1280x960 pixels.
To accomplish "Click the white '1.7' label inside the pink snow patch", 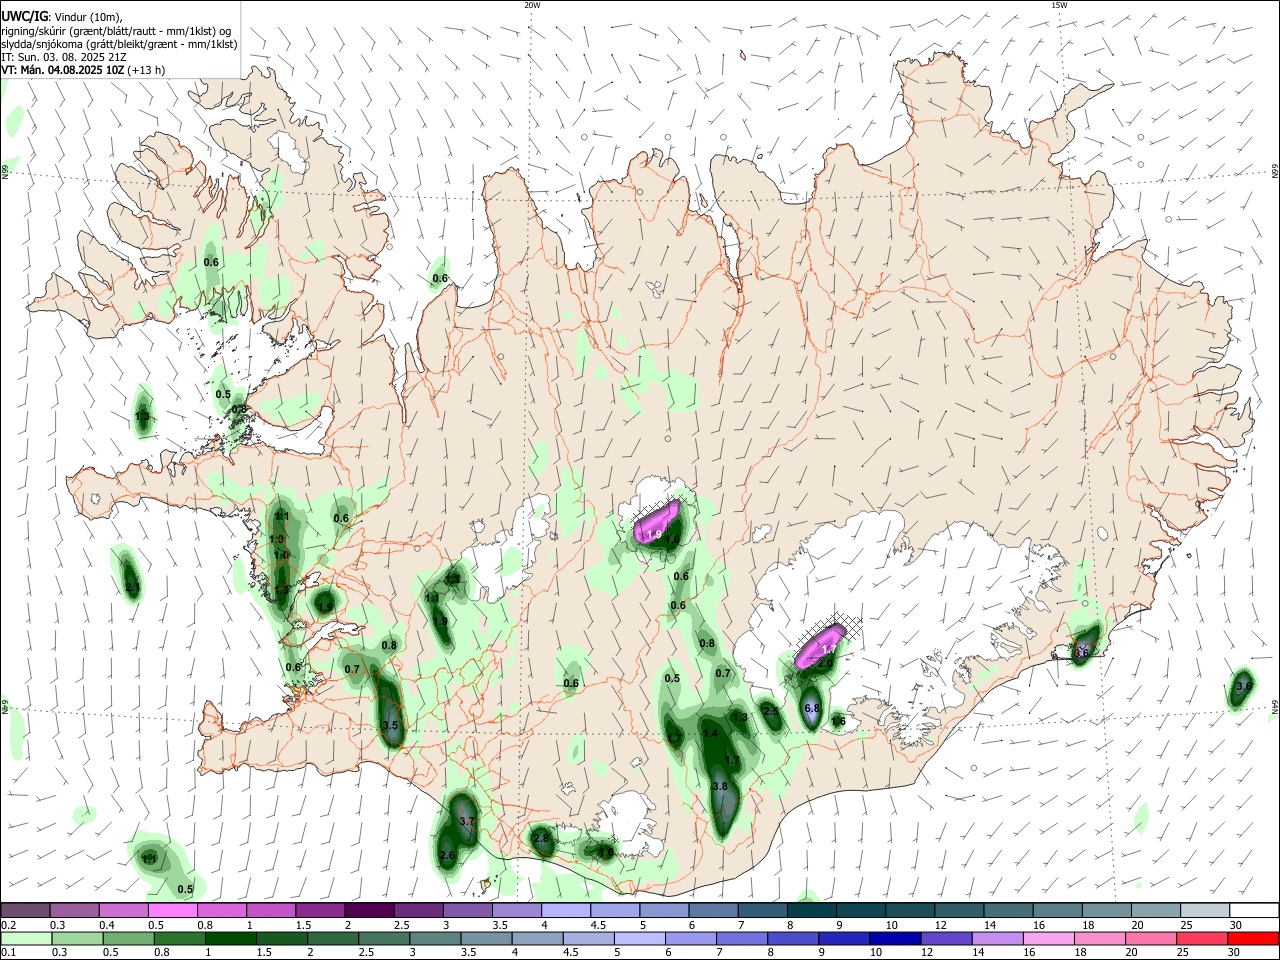I will (828, 649).
